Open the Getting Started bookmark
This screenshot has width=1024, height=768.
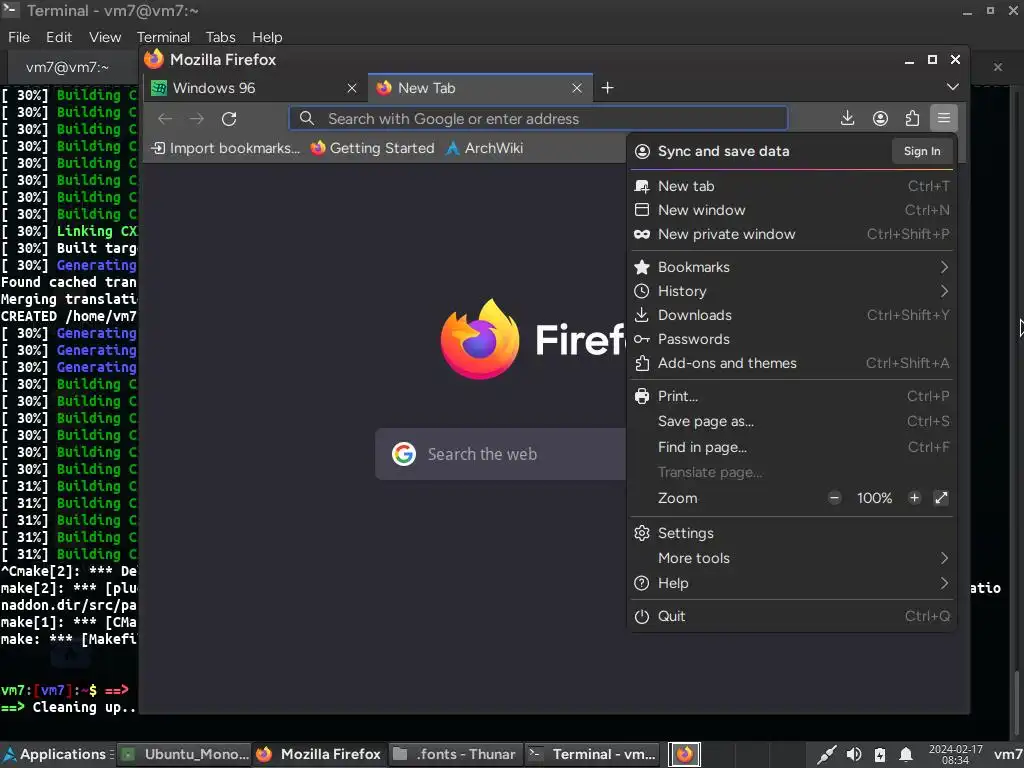(x=372, y=148)
